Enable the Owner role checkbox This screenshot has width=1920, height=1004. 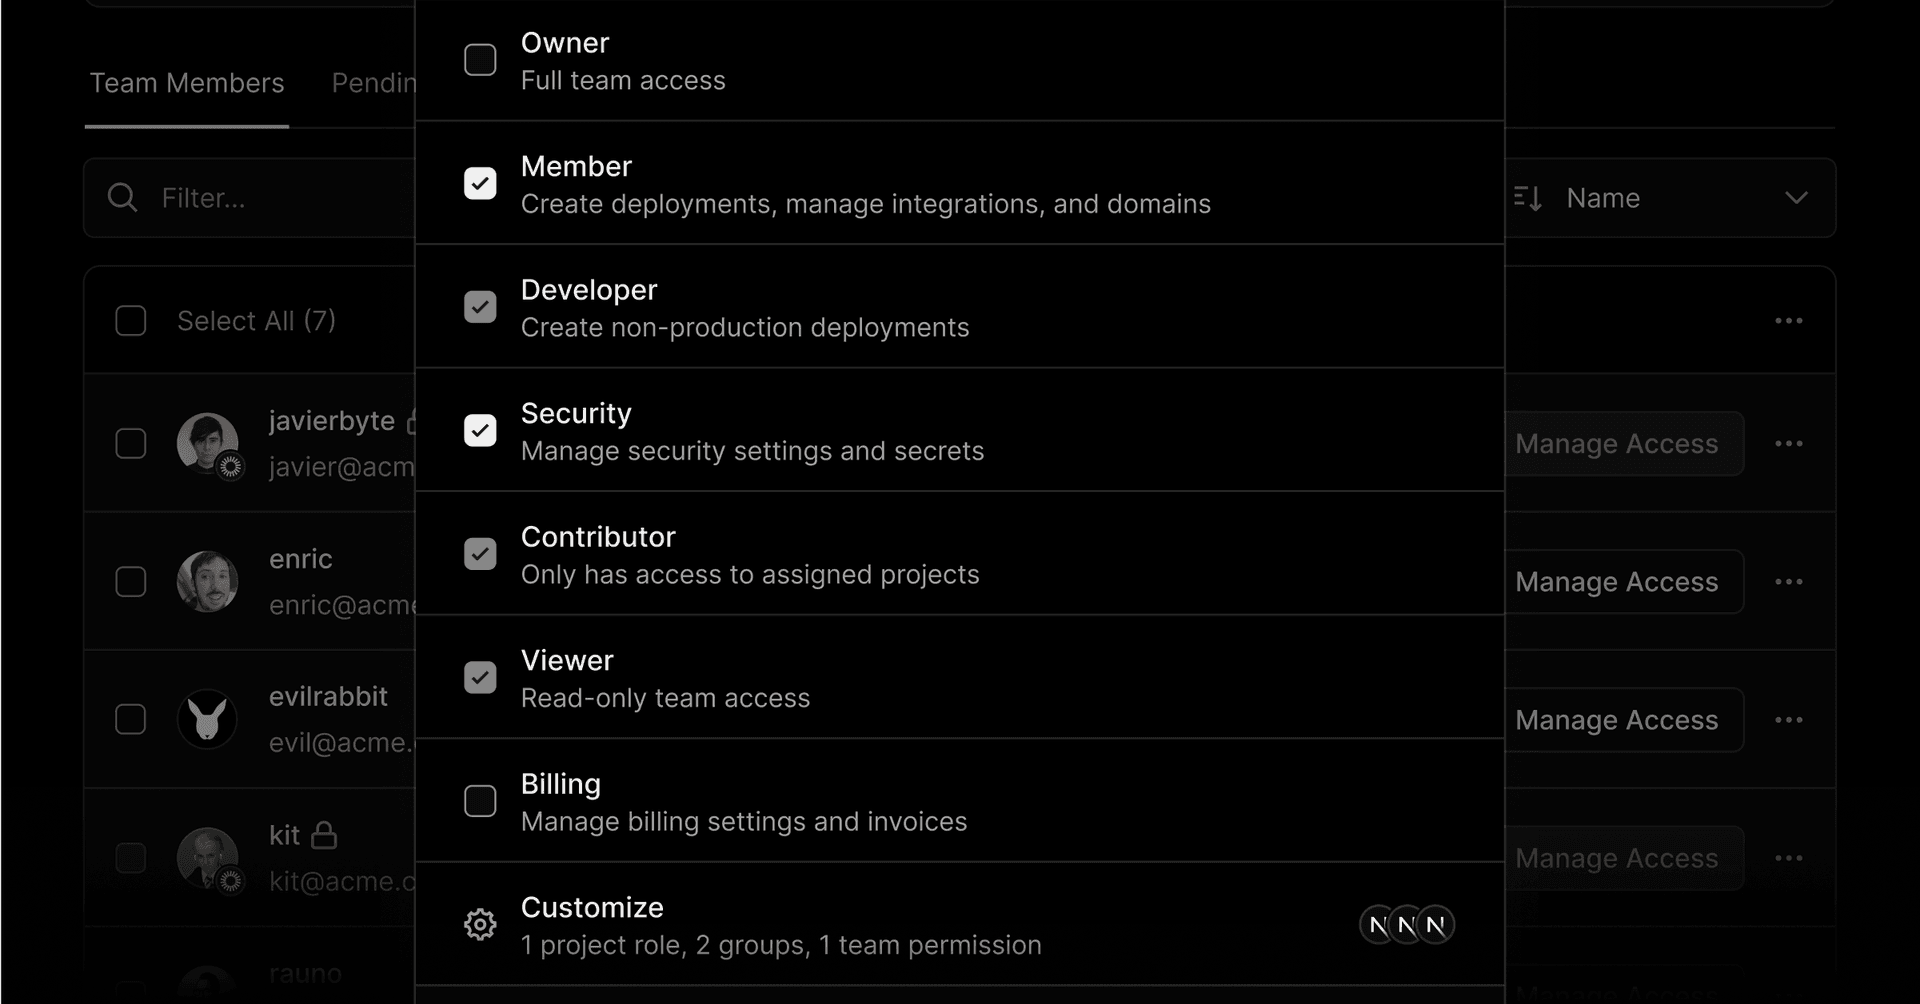tap(480, 60)
